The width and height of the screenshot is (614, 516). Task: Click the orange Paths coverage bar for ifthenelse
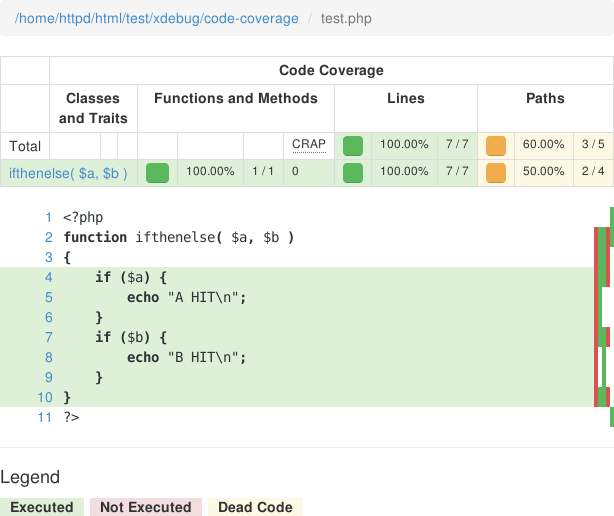[x=495, y=172]
